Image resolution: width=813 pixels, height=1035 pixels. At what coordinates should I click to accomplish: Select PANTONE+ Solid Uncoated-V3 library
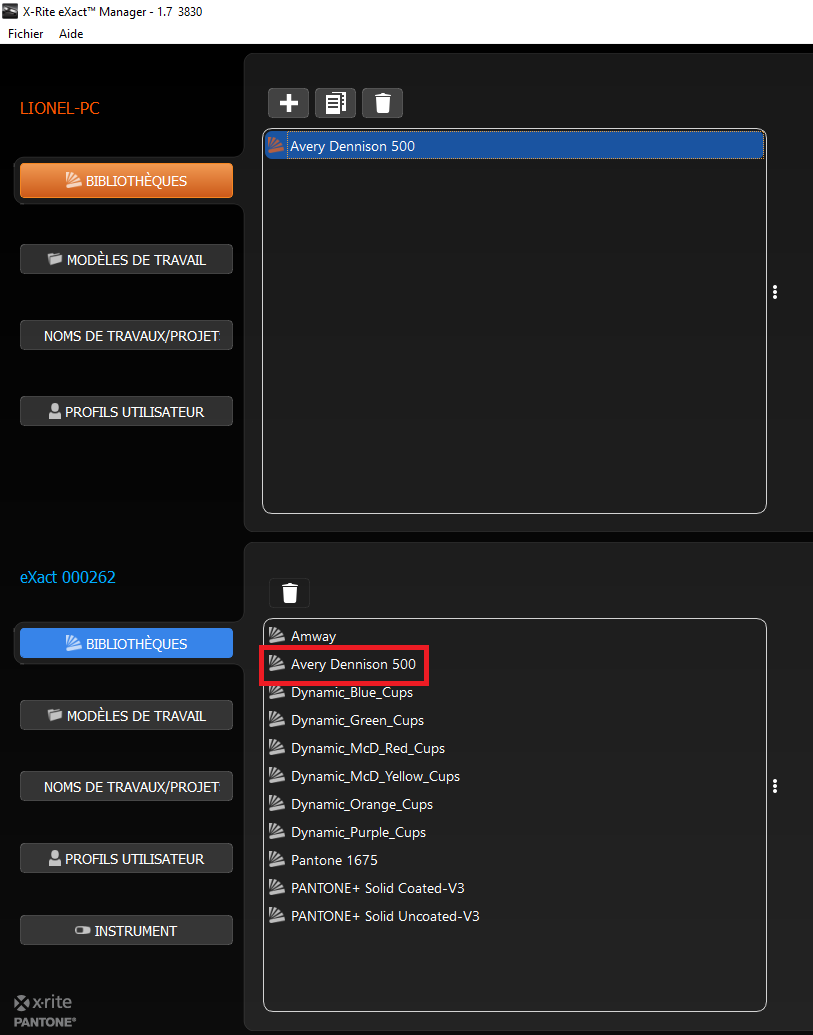[515, 916]
